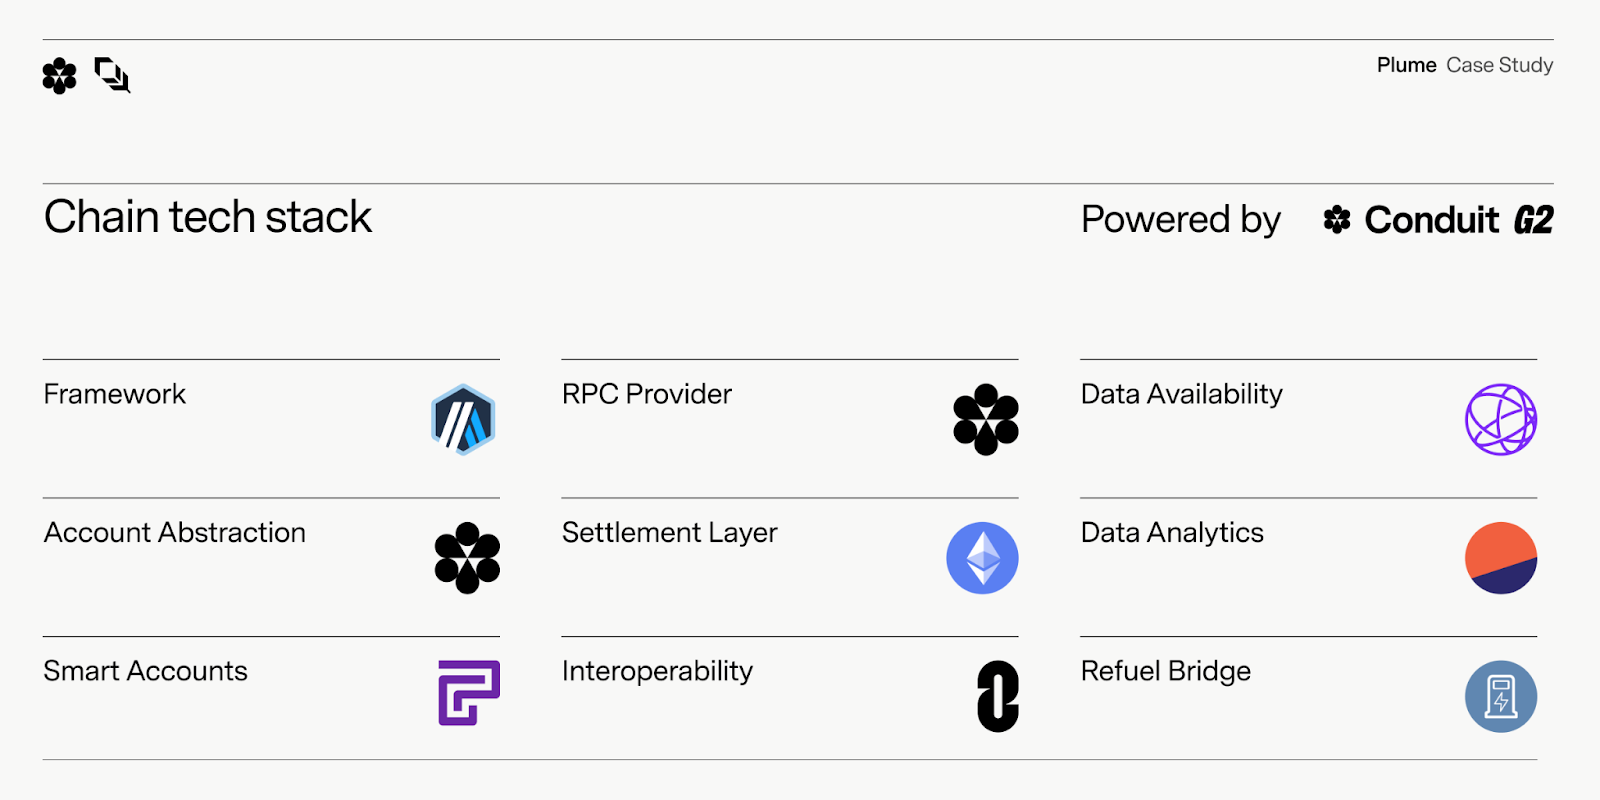The image size is (1600, 800).
Task: Click the small Conduit logo after Powered by
Action: pyautogui.click(x=1337, y=220)
